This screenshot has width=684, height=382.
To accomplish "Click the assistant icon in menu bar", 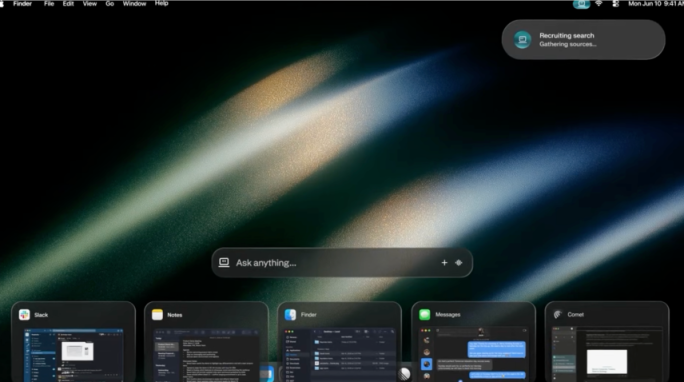I will (x=581, y=4).
